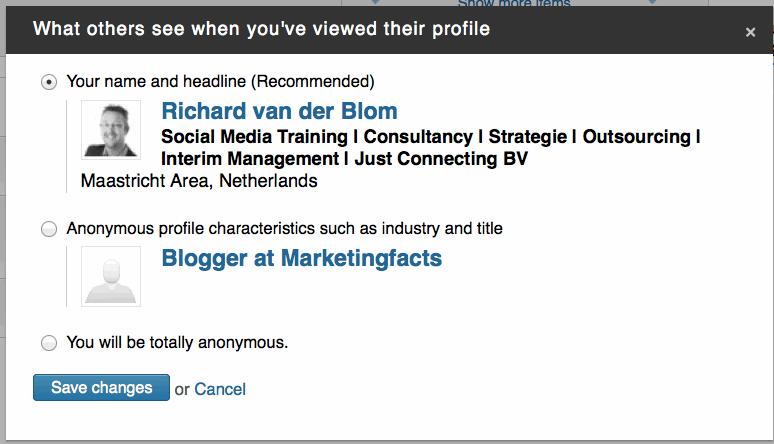Click the 'Maastricht Area, Netherlands' location text
Screen dimensions: 774x444
coord(199,181)
